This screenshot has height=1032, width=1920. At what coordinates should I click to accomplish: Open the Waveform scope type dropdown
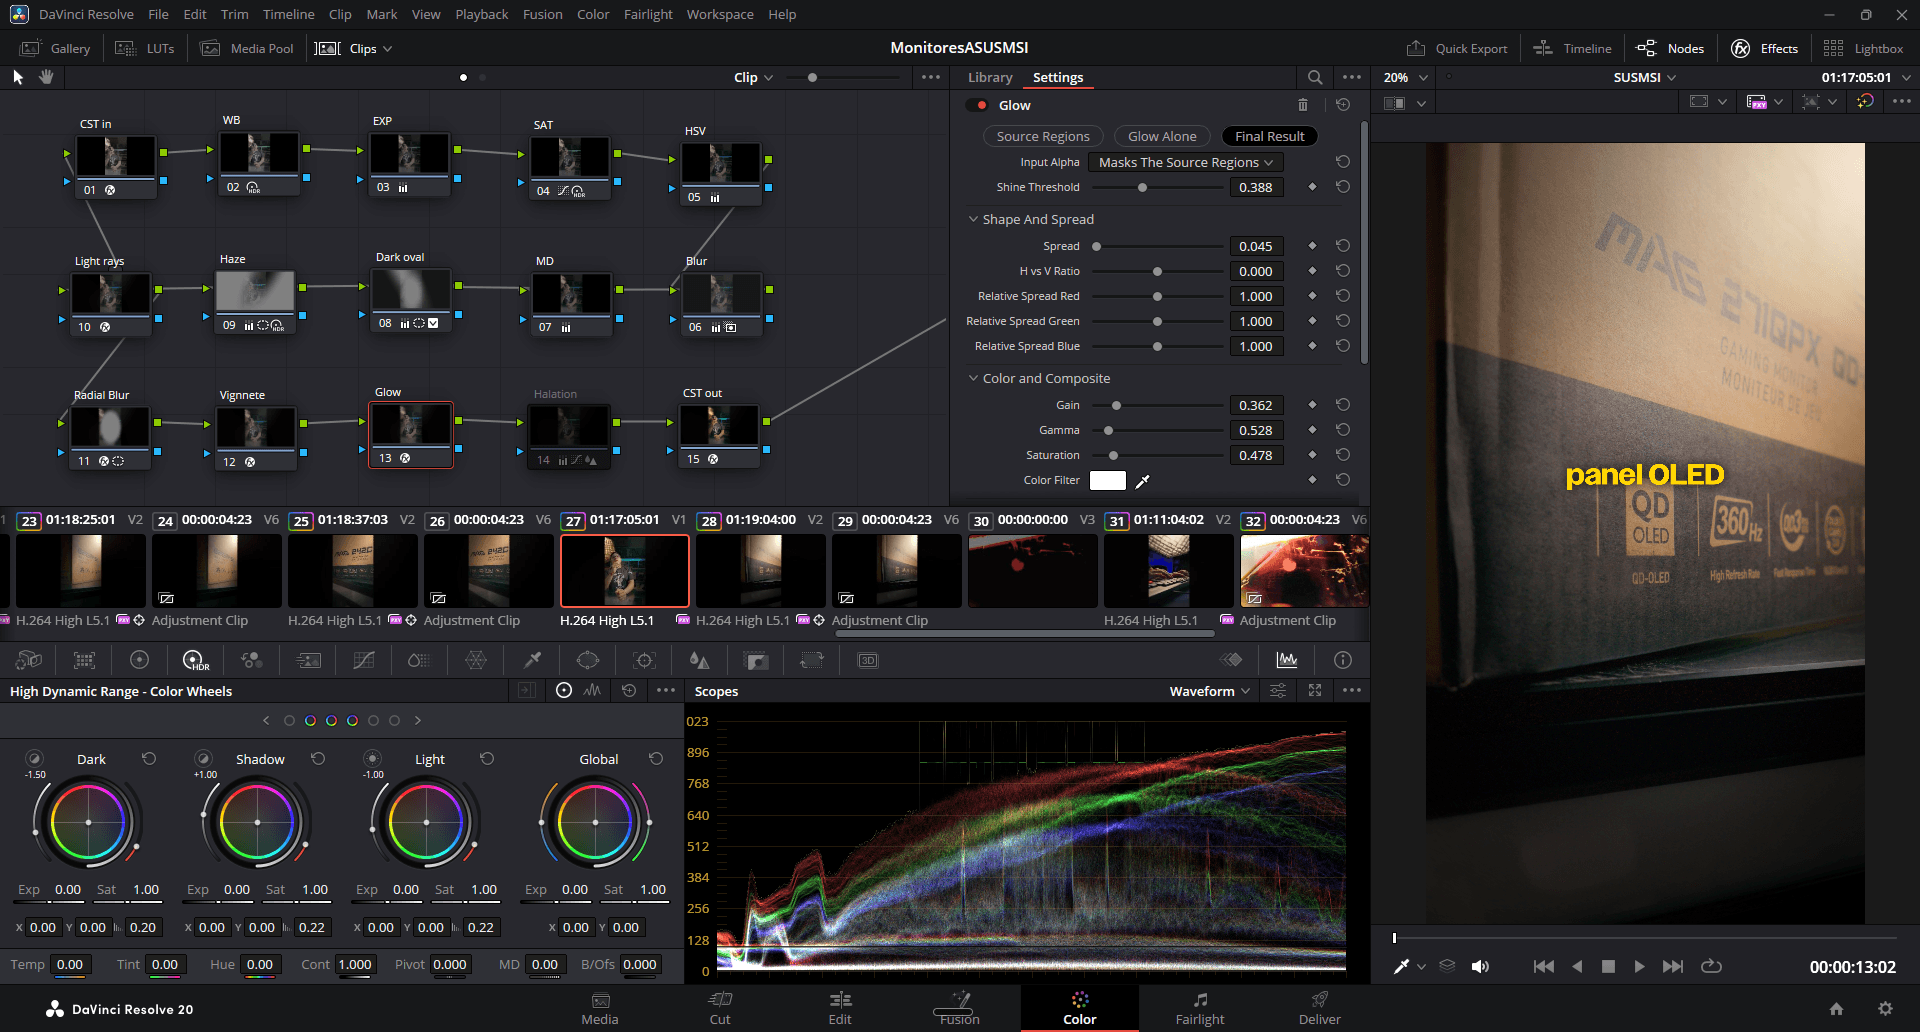tap(1210, 691)
